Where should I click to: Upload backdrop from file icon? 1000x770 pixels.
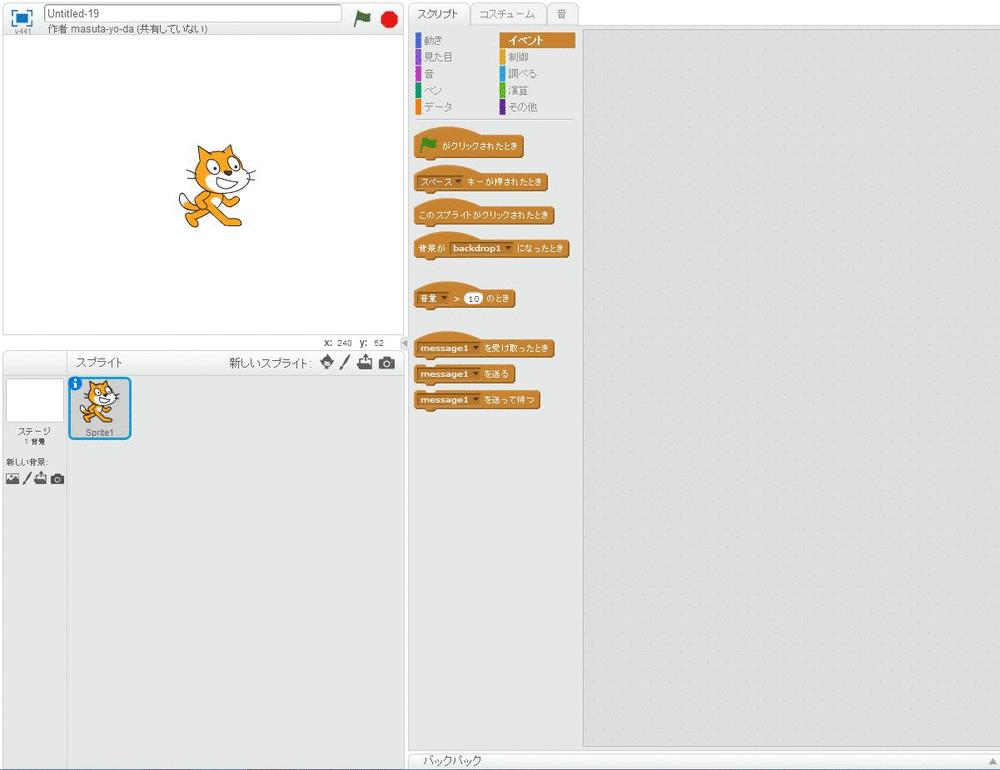[40, 478]
